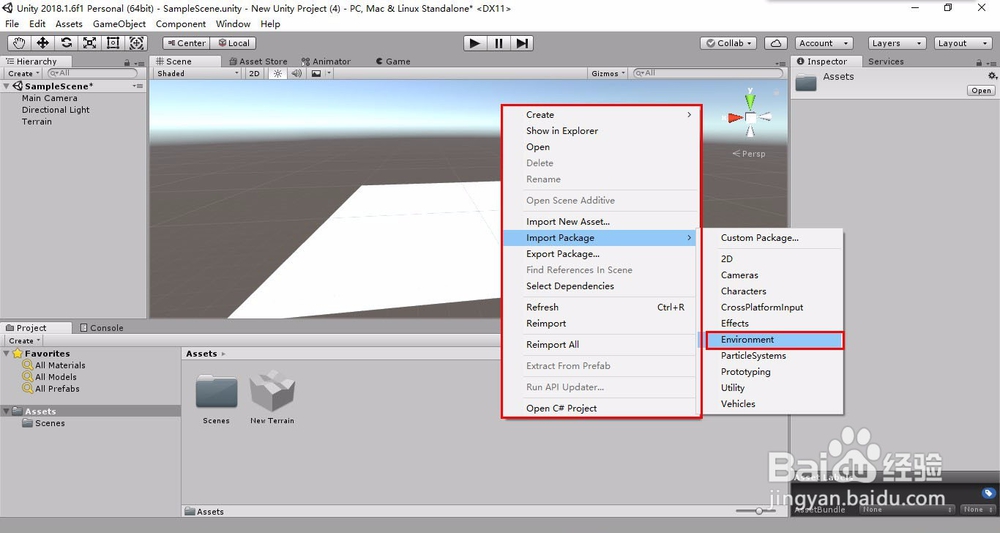
Task: Open the Component menu
Action: point(180,24)
